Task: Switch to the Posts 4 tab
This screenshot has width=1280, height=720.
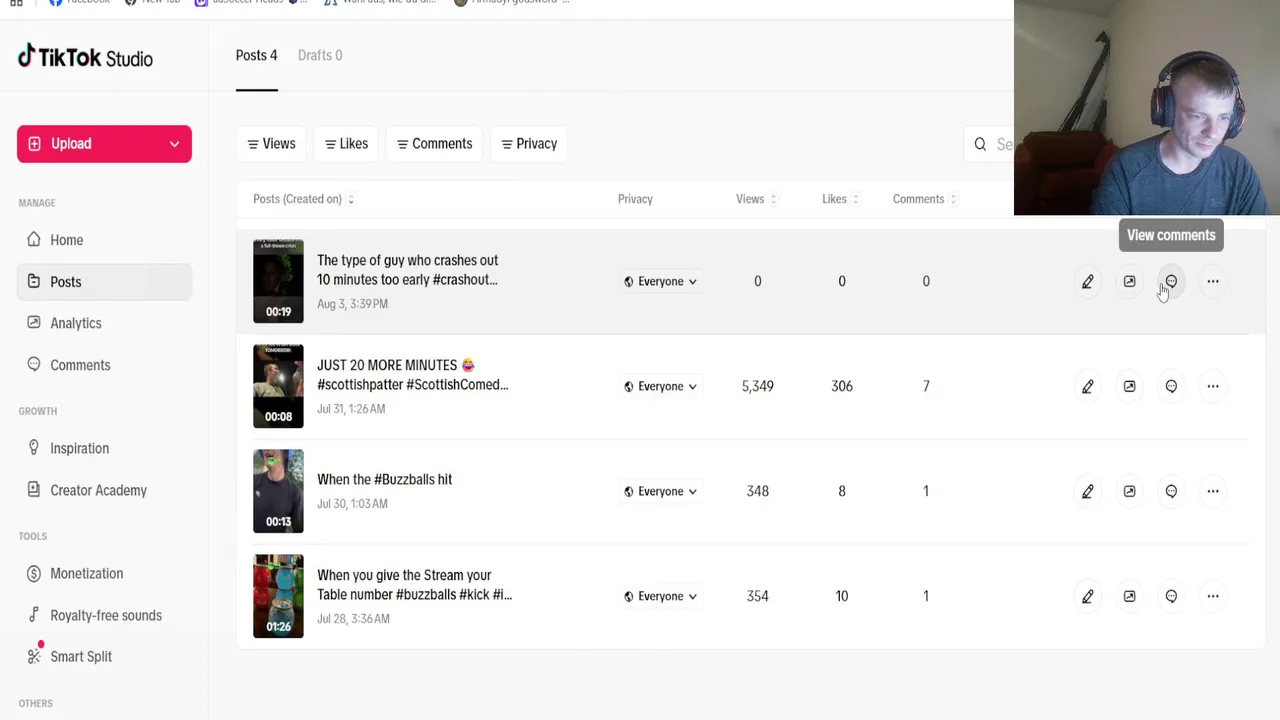Action: tap(257, 55)
